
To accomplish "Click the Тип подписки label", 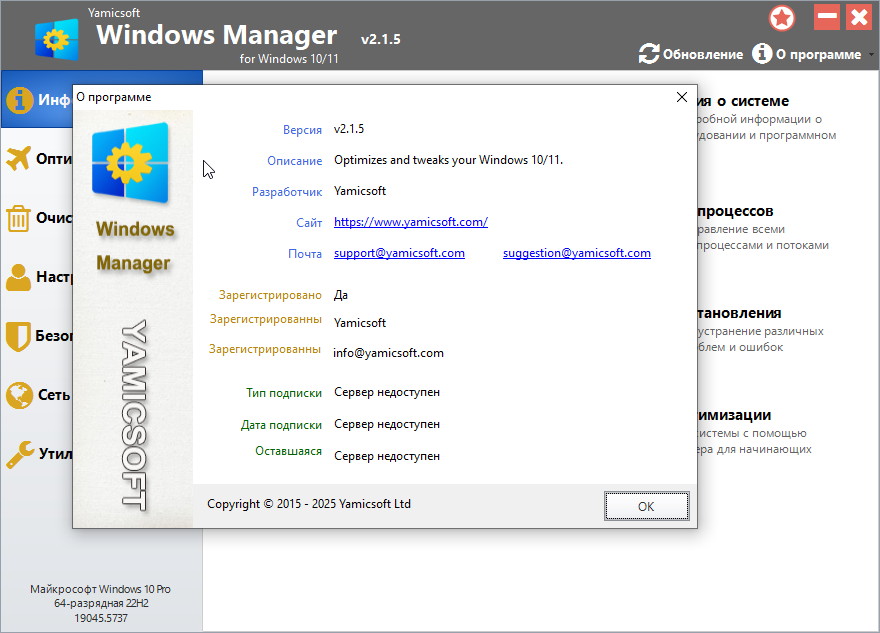I will [x=284, y=393].
